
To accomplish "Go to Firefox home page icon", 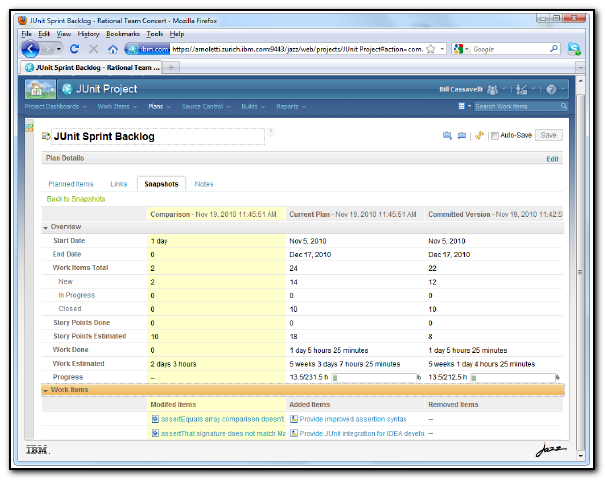I will point(113,49).
